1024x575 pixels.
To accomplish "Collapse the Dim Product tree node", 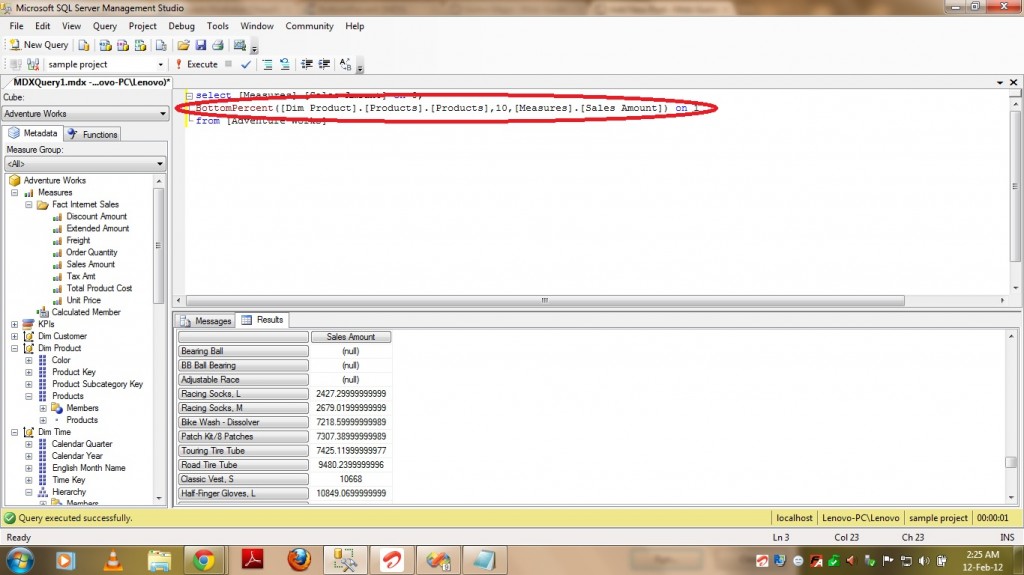I will 15,348.
